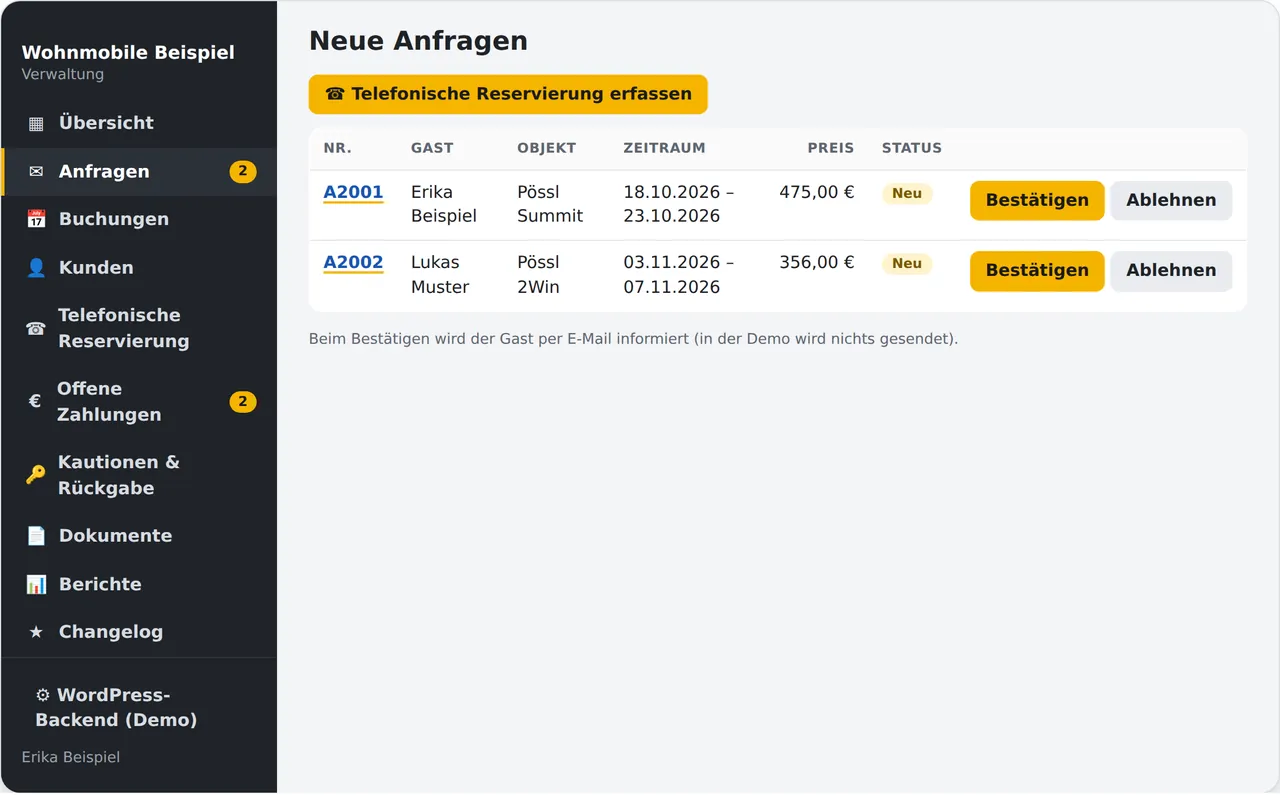Click the Changelog star icon
This screenshot has height=795, width=1280.
click(36, 632)
